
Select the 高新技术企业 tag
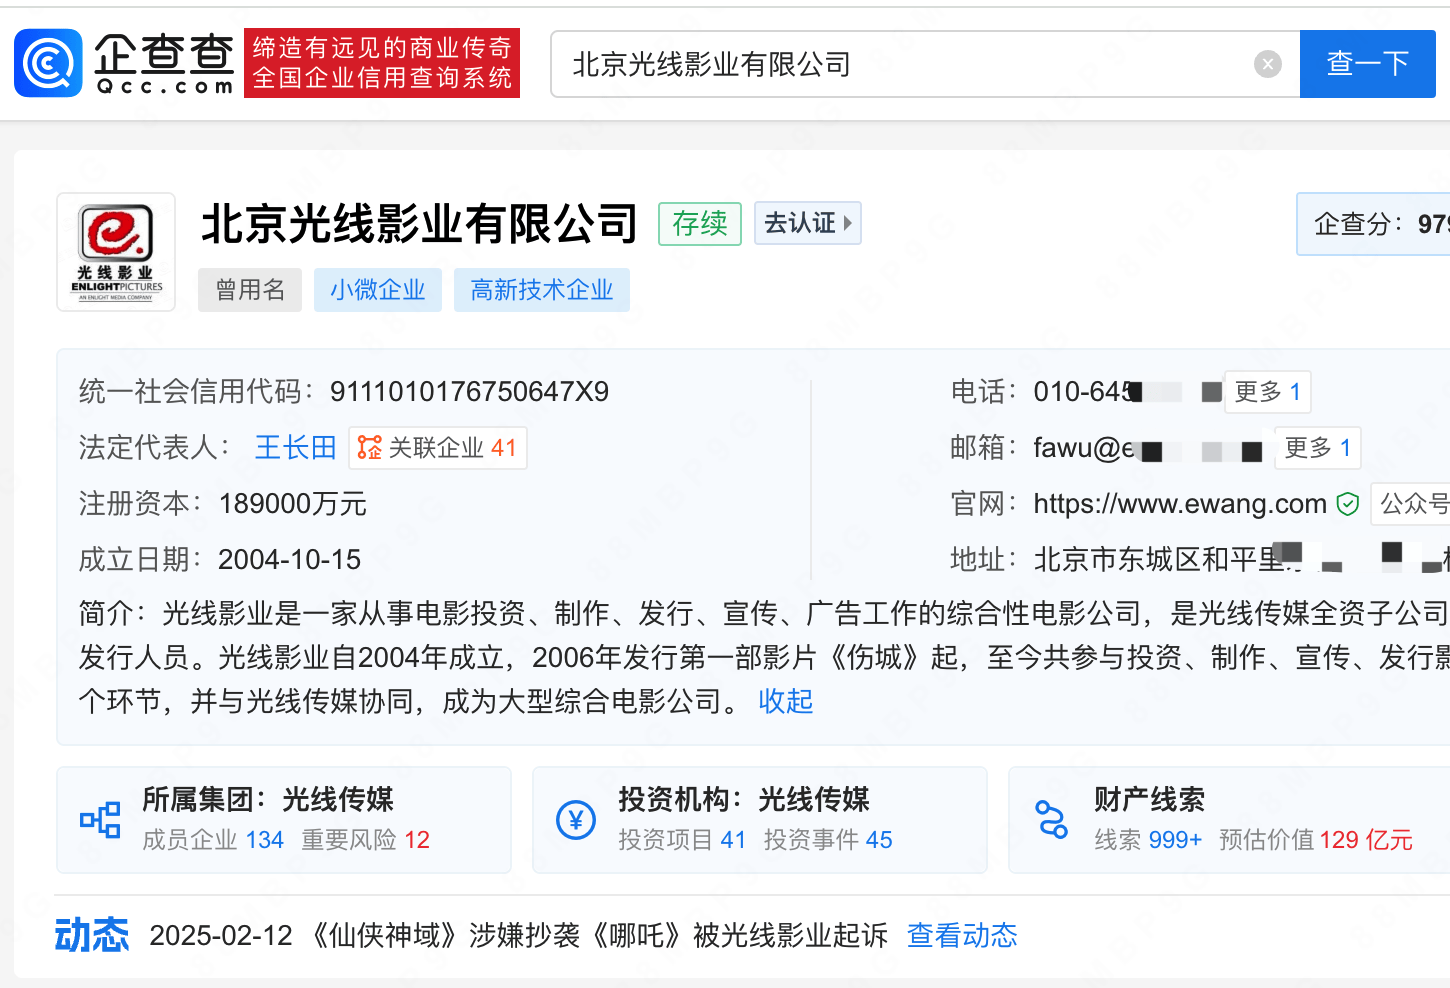(x=541, y=290)
